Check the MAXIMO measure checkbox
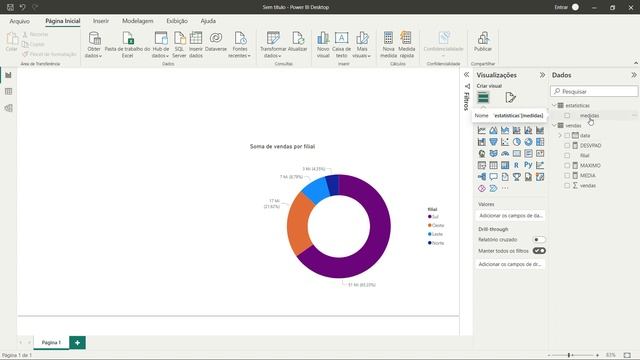The image size is (640, 360). pyautogui.click(x=567, y=165)
